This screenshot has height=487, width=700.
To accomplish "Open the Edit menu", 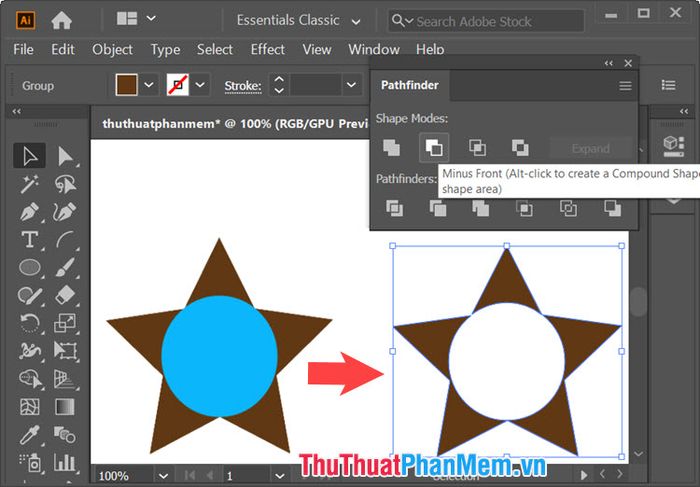I will (x=62, y=49).
